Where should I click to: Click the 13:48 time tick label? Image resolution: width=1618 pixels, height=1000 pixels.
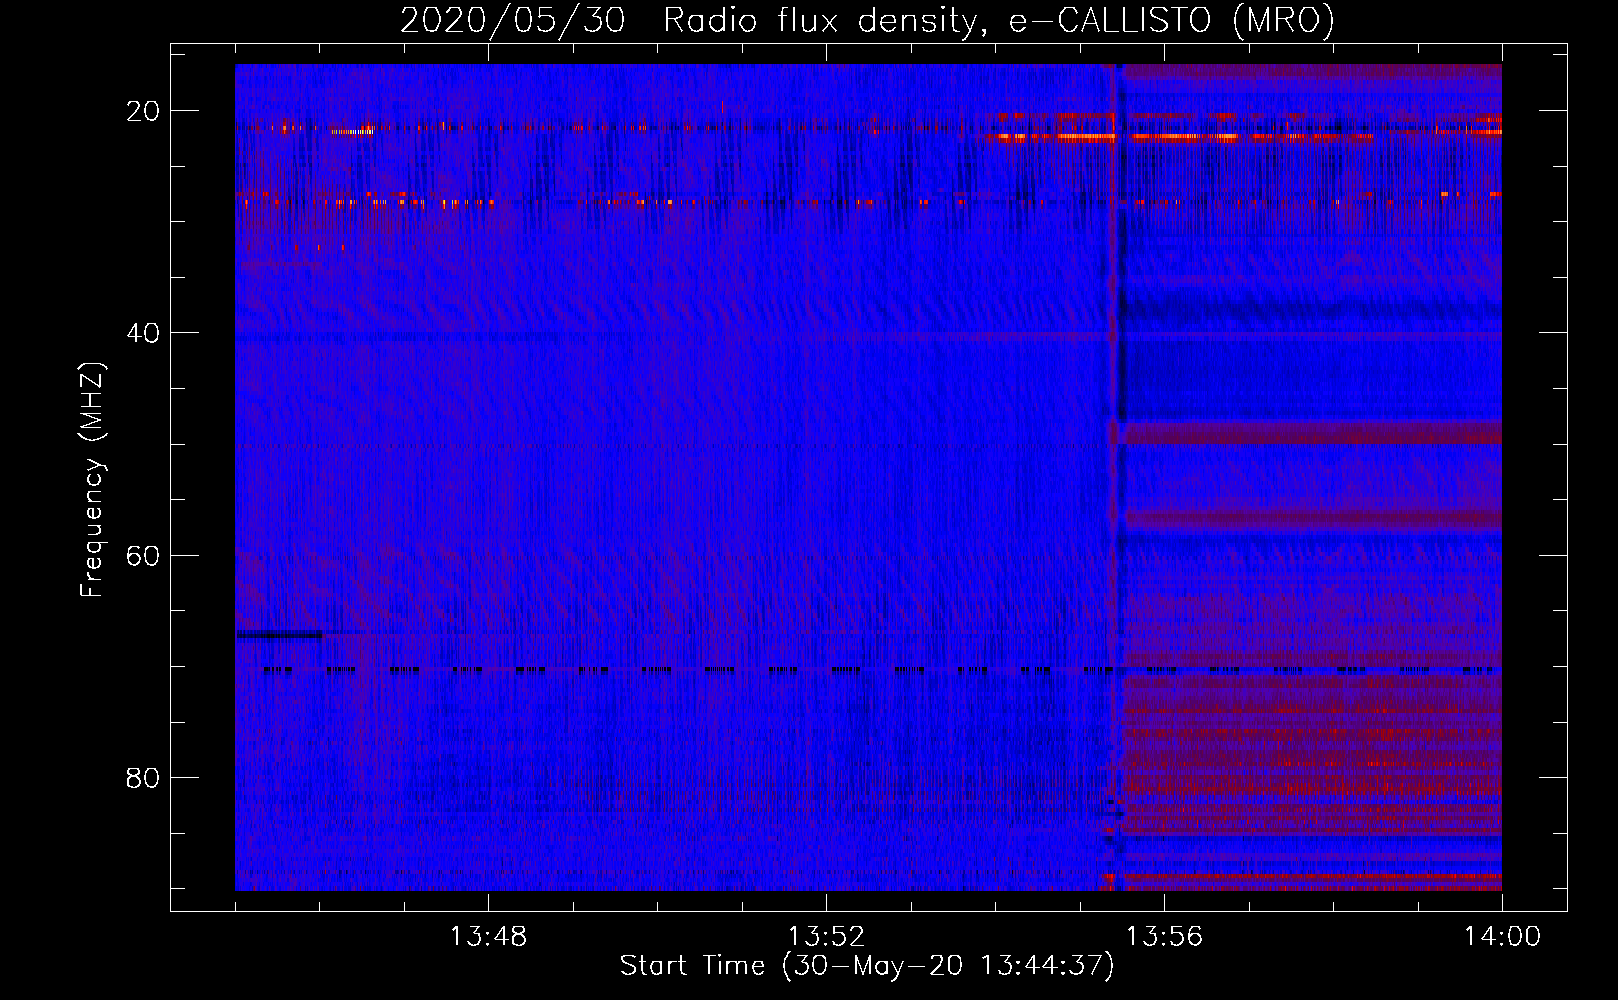pyautogui.click(x=488, y=937)
